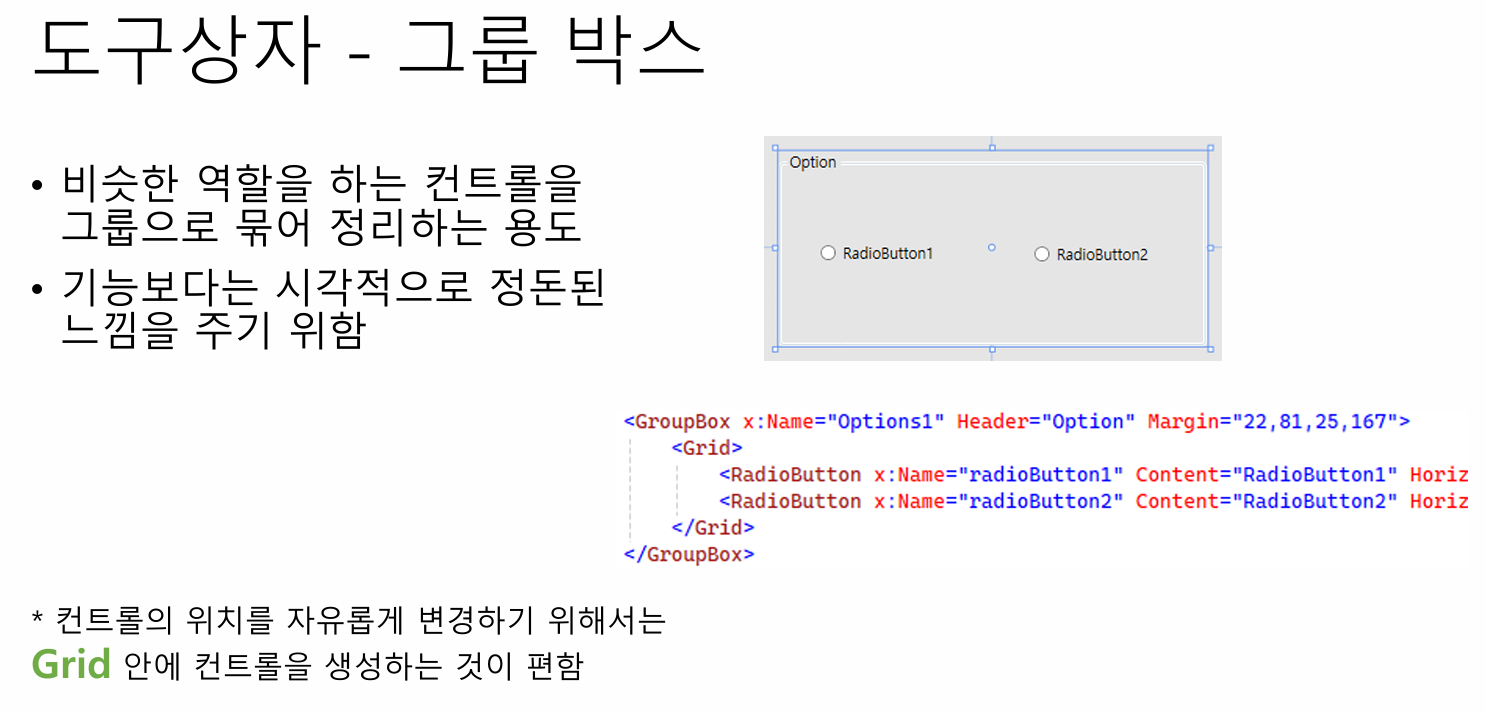This screenshot has width=1485, height=713.
Task: Click the closing </GroupBox> tag
Action: coord(689,553)
